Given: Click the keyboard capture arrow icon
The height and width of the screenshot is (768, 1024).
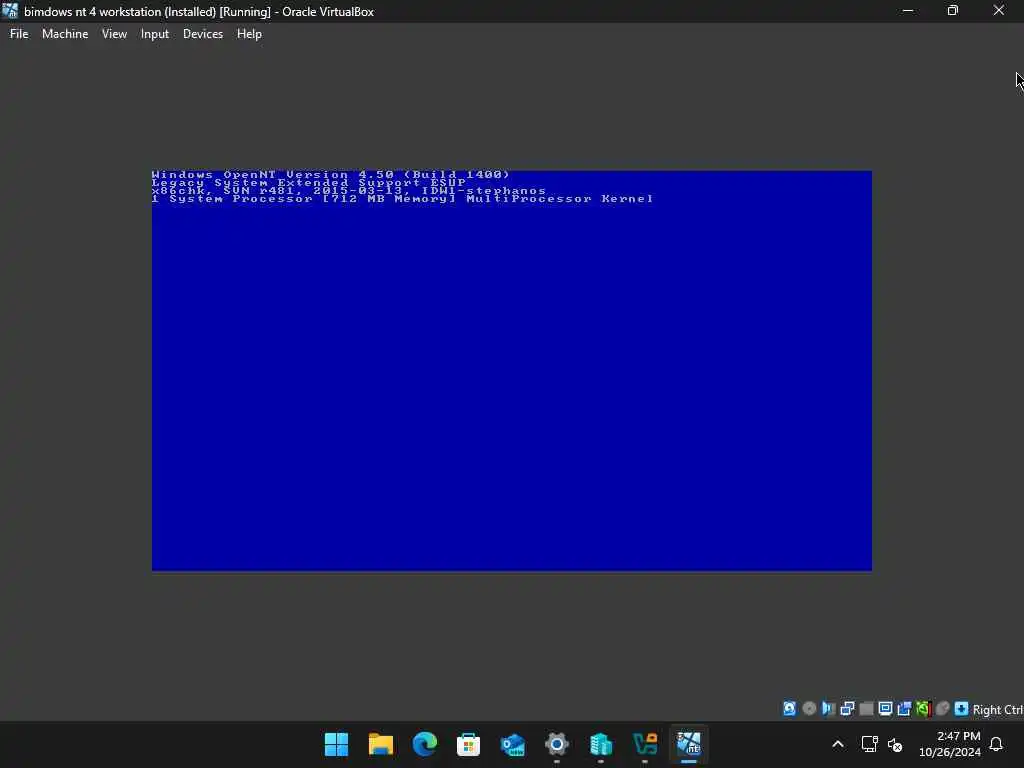Looking at the screenshot, I should 961,709.
